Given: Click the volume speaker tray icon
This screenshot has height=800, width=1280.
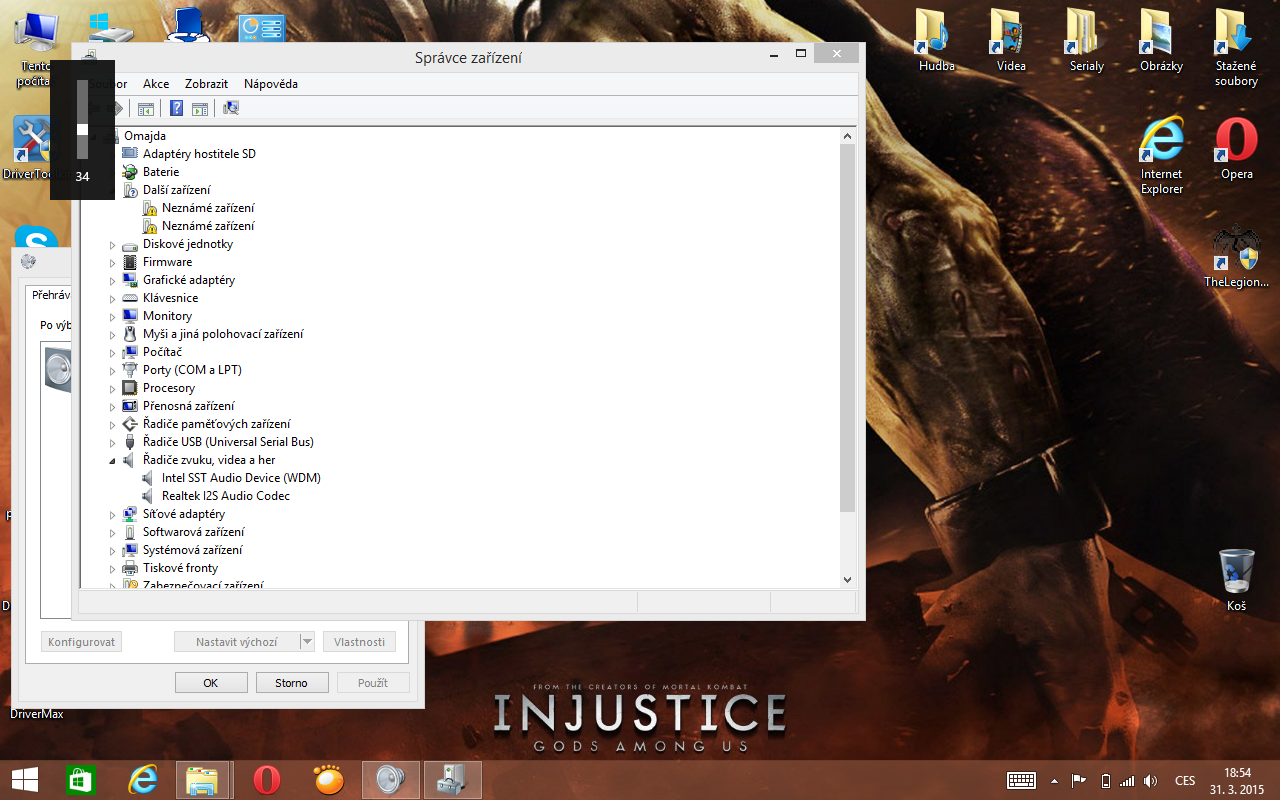Looking at the screenshot, I should [x=1150, y=781].
